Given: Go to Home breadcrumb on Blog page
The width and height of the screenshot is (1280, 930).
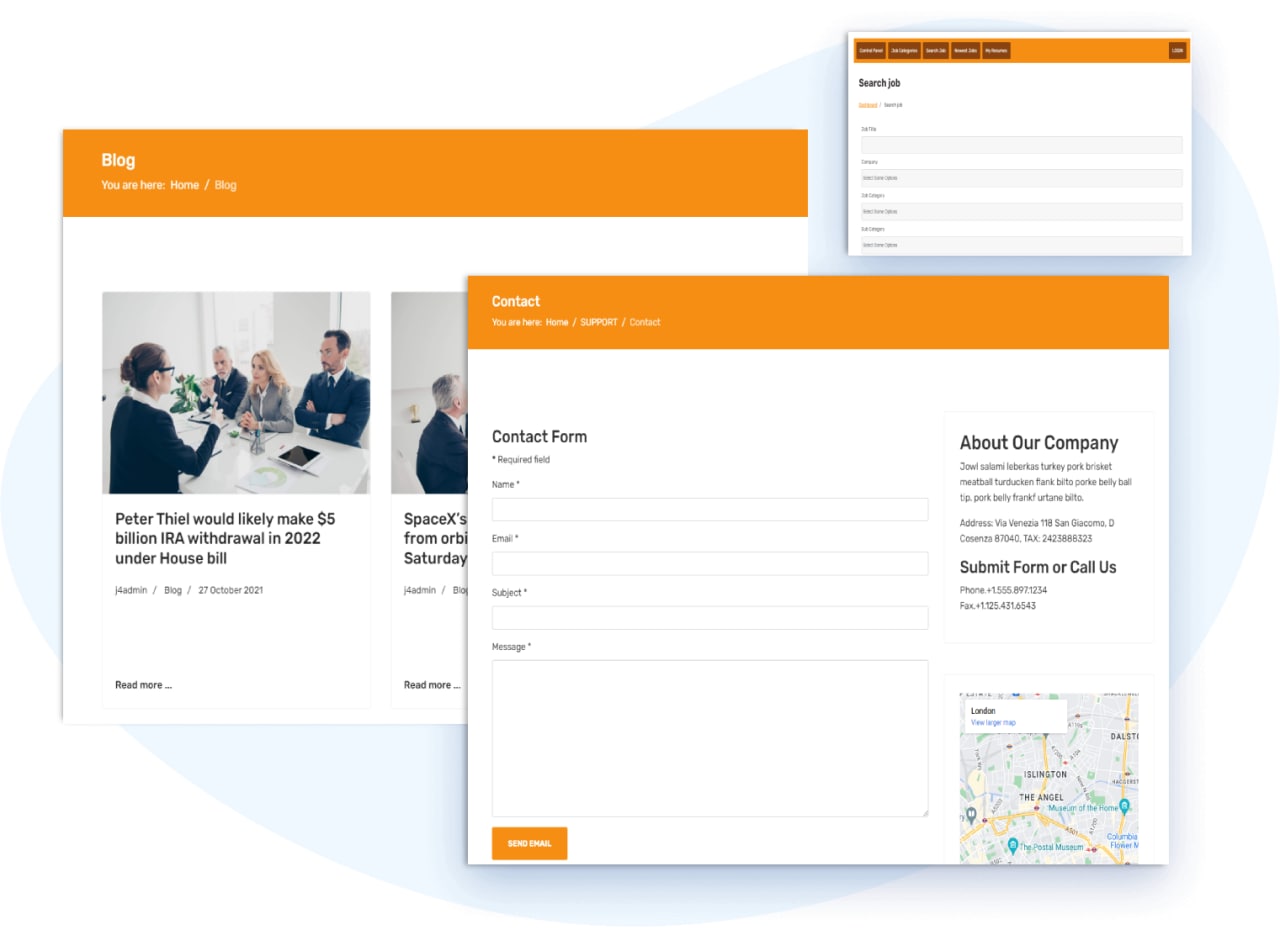Looking at the screenshot, I should (x=184, y=185).
